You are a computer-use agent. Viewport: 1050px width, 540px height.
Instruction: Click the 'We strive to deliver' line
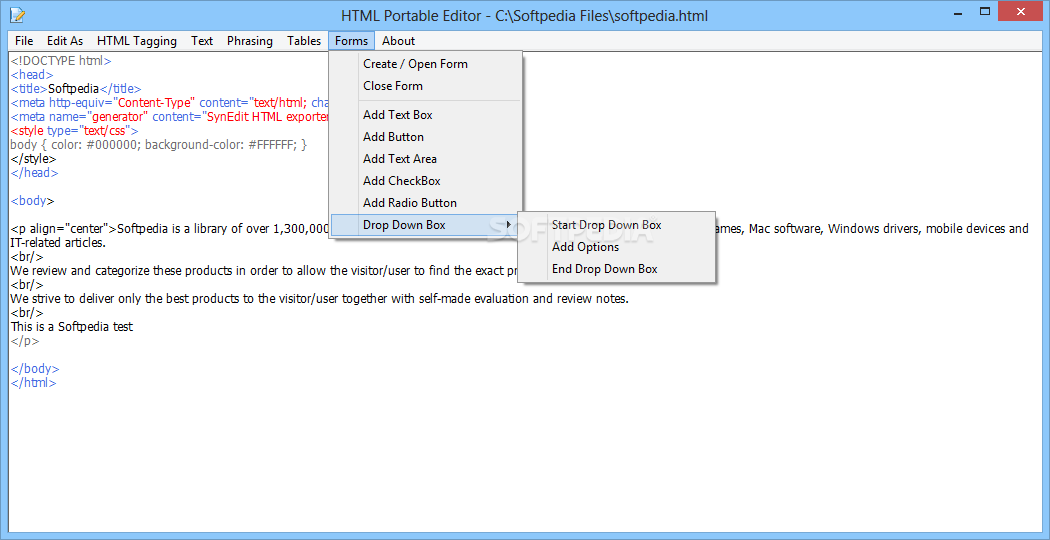click(319, 299)
